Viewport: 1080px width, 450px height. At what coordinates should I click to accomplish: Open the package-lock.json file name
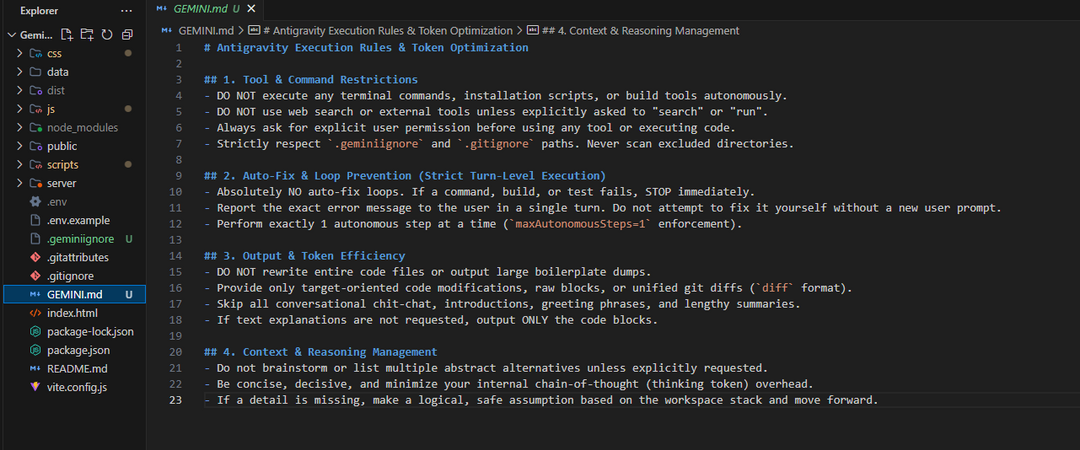(90, 332)
